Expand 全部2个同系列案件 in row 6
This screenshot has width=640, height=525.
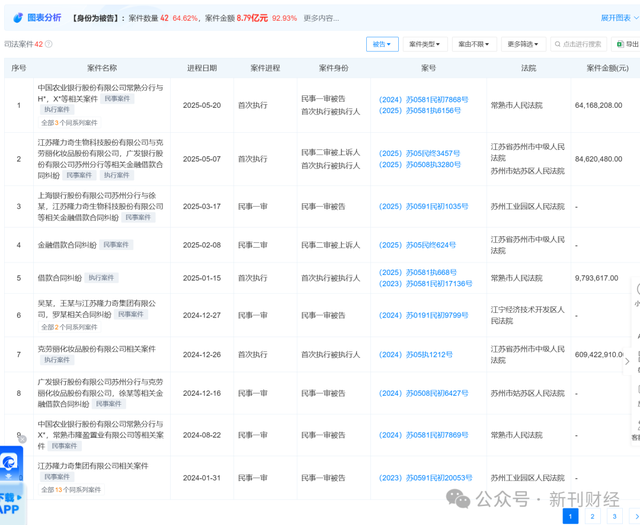[x=69, y=327]
